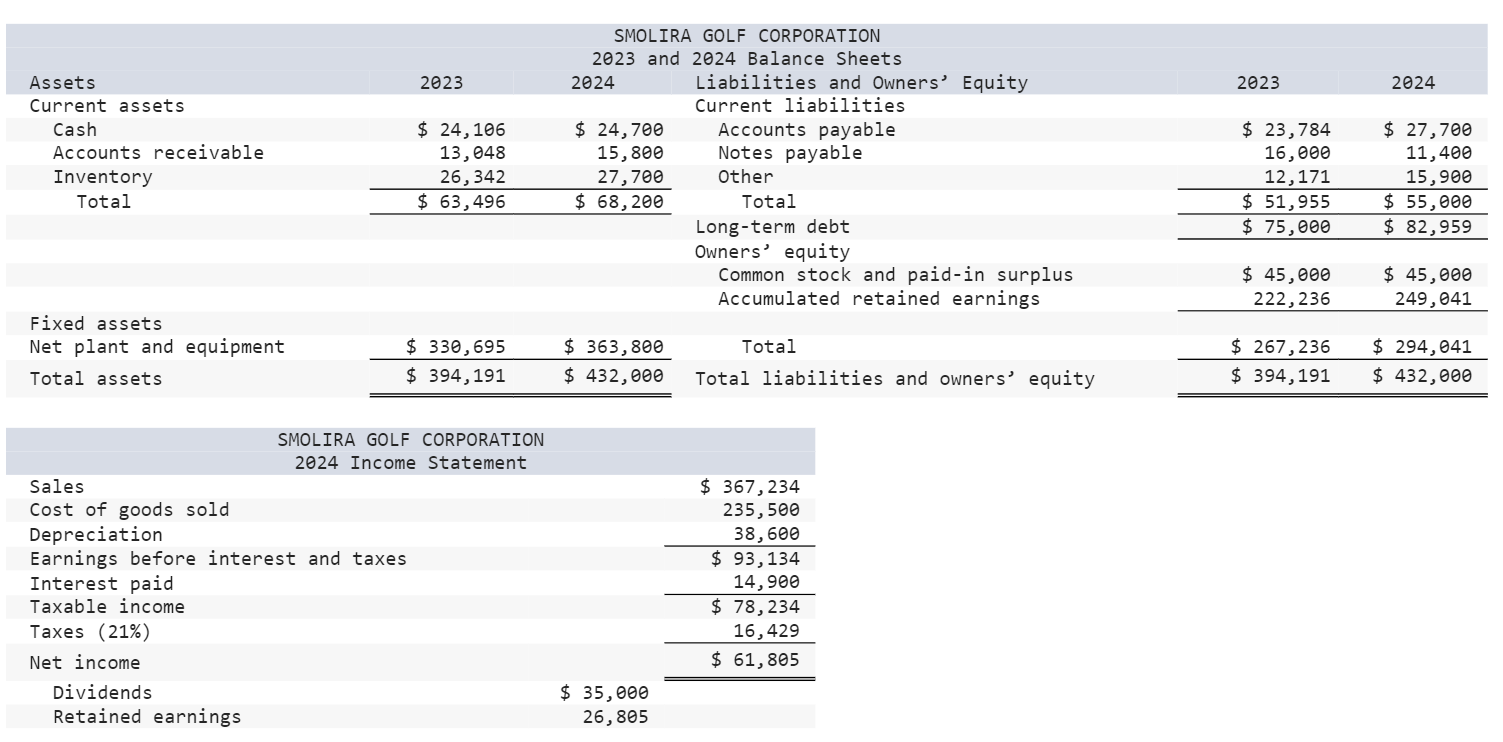Select the Accounts payable row's 2024 value
The image size is (1503, 742).
click(1428, 129)
